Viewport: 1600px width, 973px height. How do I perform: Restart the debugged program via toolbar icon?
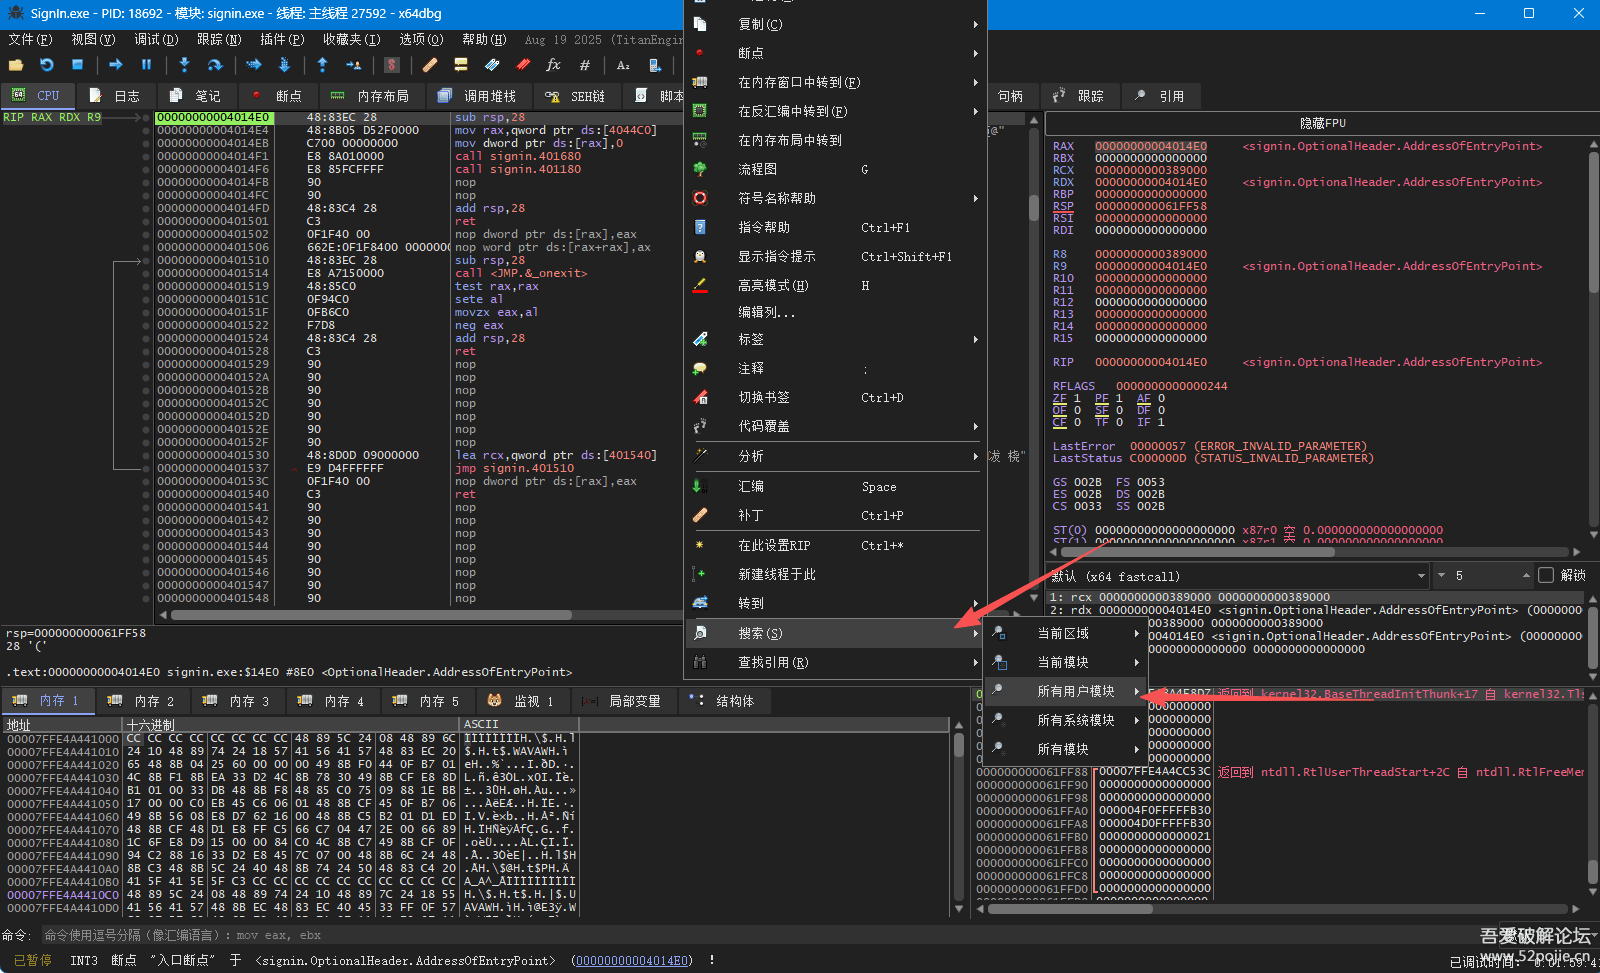(47, 65)
